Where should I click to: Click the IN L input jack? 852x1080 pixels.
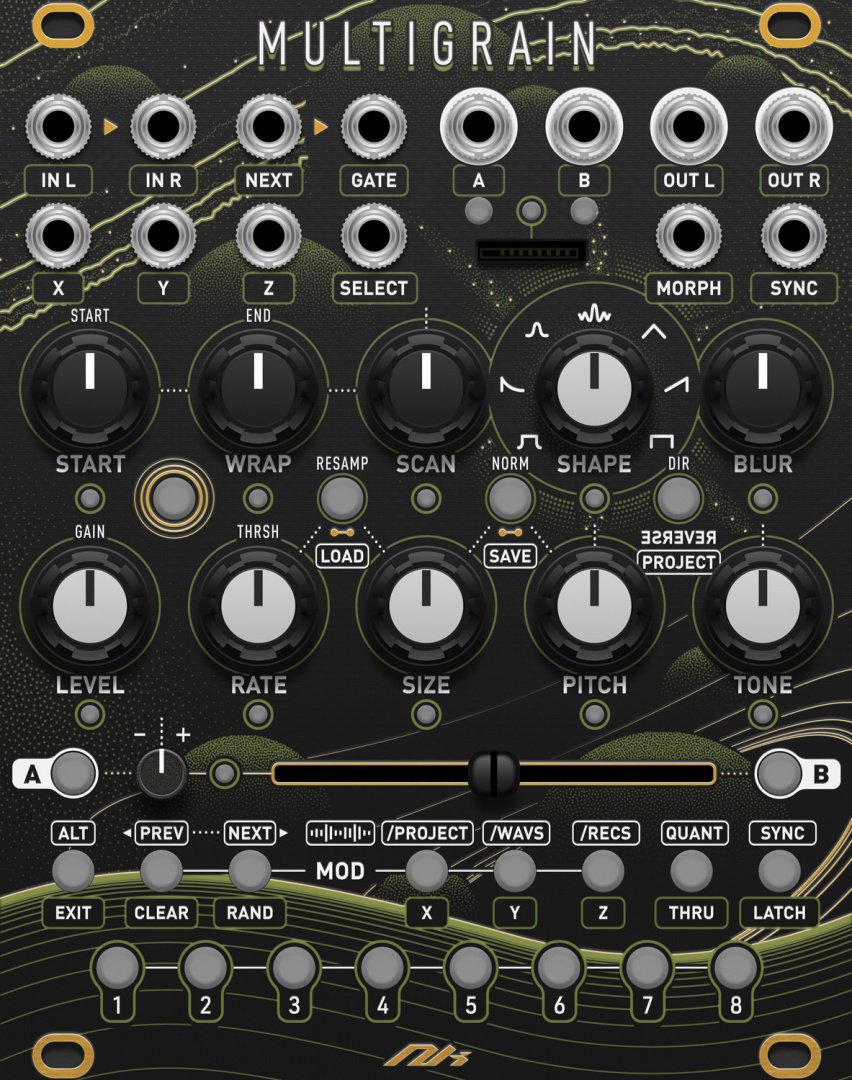(59, 127)
